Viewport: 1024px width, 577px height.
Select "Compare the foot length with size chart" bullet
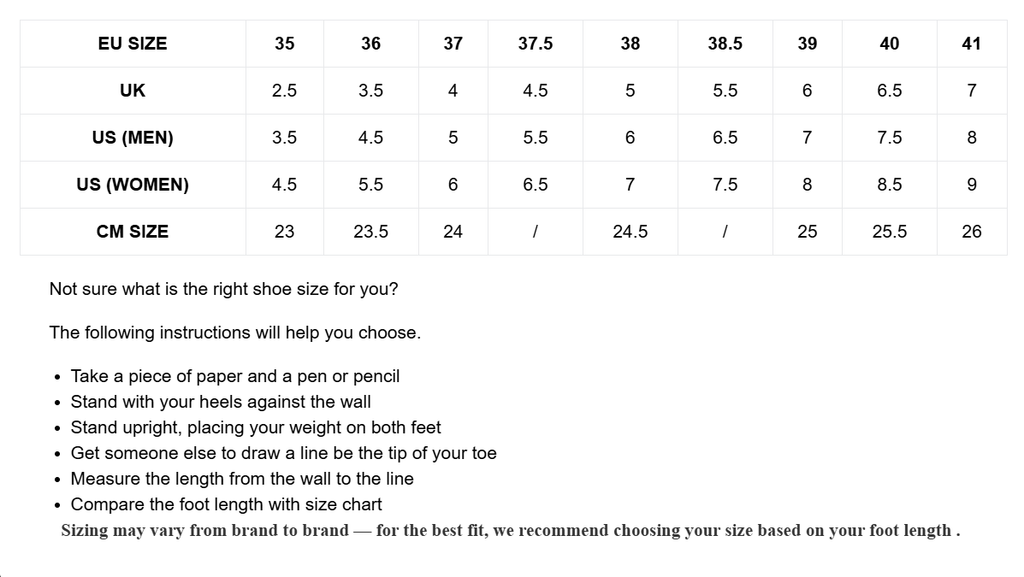click(226, 504)
